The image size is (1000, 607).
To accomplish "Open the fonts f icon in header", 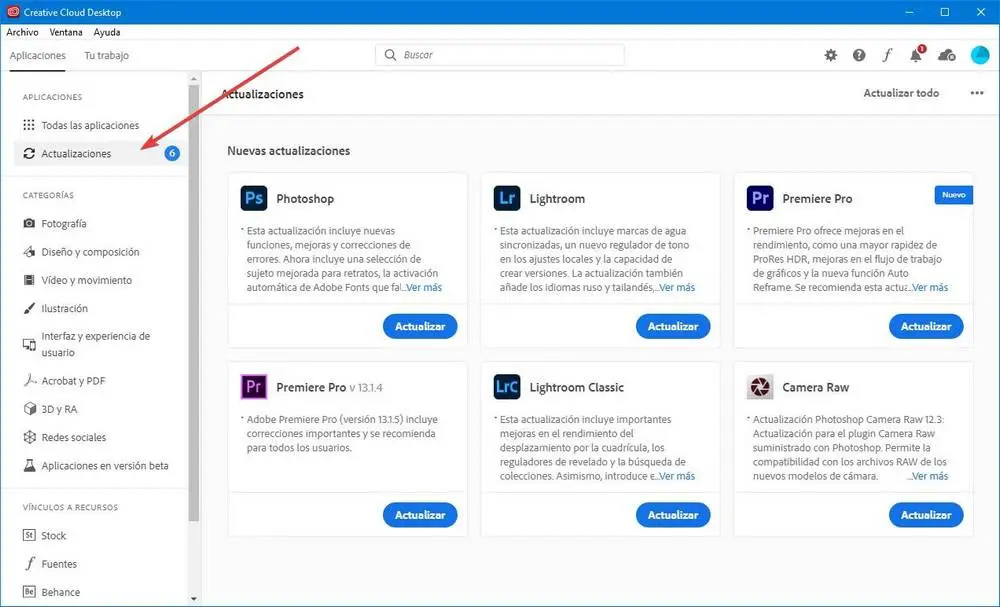I will tap(887, 55).
